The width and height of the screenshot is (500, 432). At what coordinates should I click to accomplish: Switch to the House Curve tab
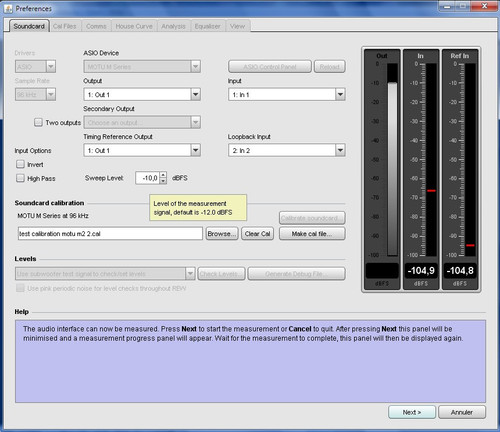[134, 26]
